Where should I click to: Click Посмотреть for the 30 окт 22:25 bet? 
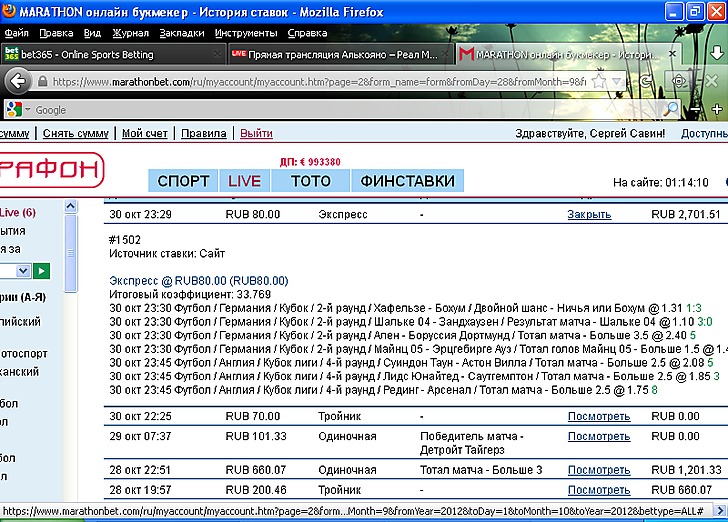click(x=599, y=416)
